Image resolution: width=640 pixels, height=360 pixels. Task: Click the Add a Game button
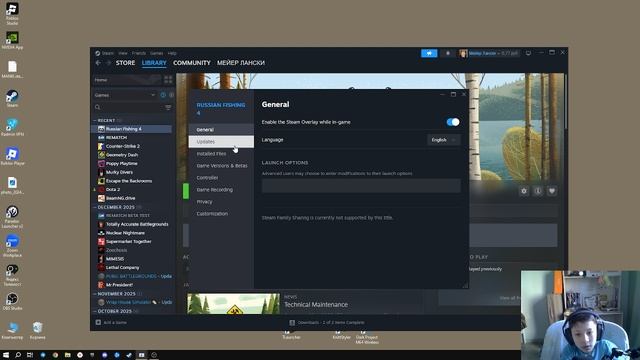click(111, 322)
